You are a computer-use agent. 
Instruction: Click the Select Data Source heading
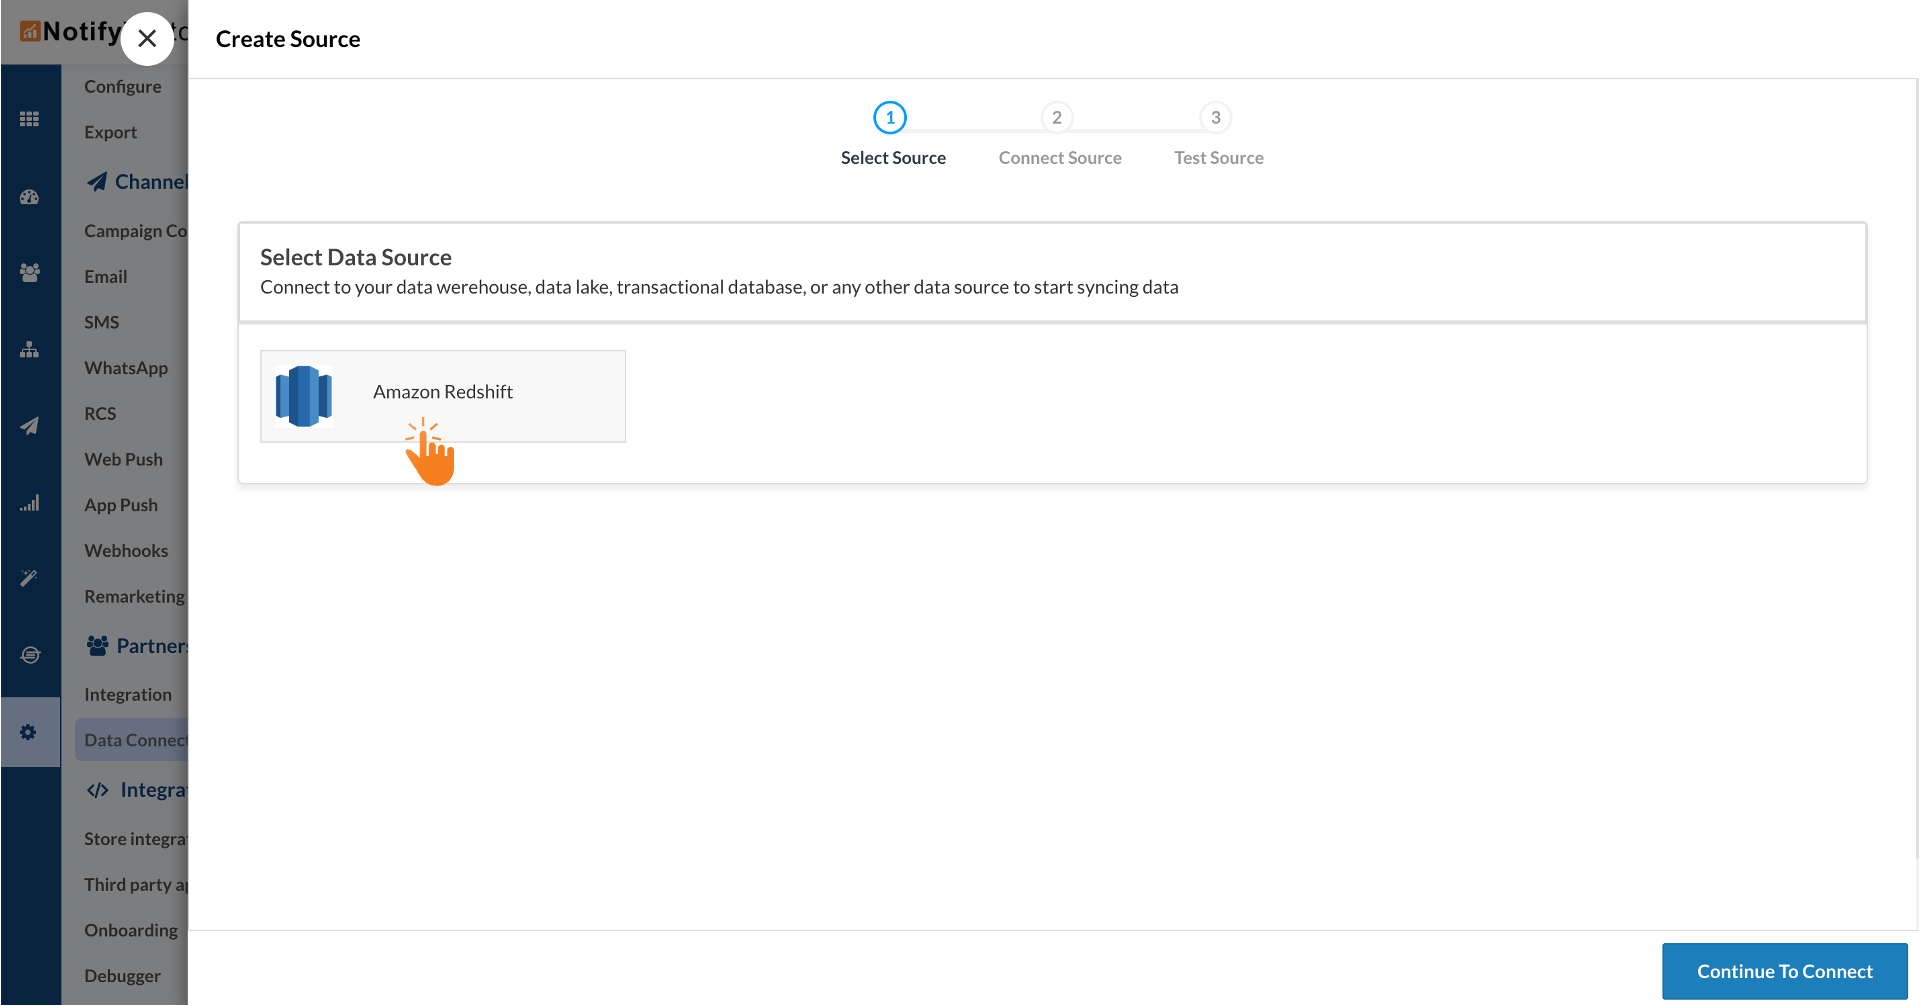tap(356, 257)
